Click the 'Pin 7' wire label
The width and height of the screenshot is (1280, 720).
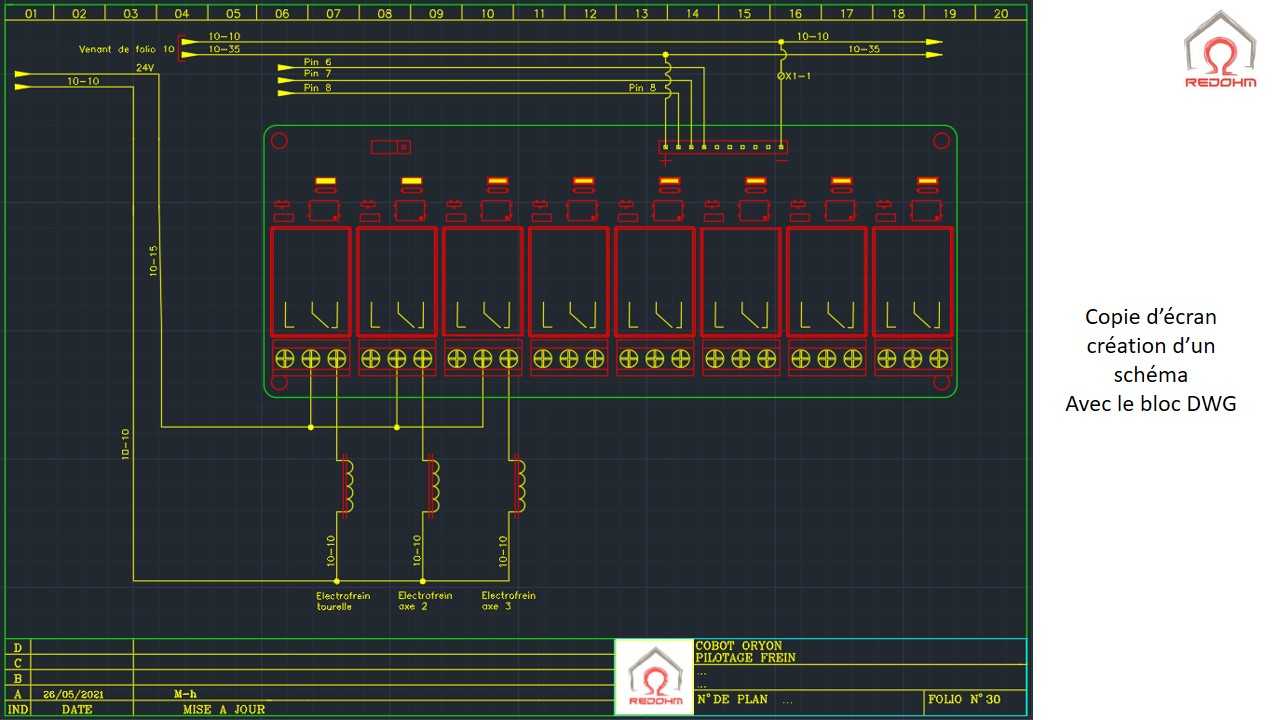[318, 74]
